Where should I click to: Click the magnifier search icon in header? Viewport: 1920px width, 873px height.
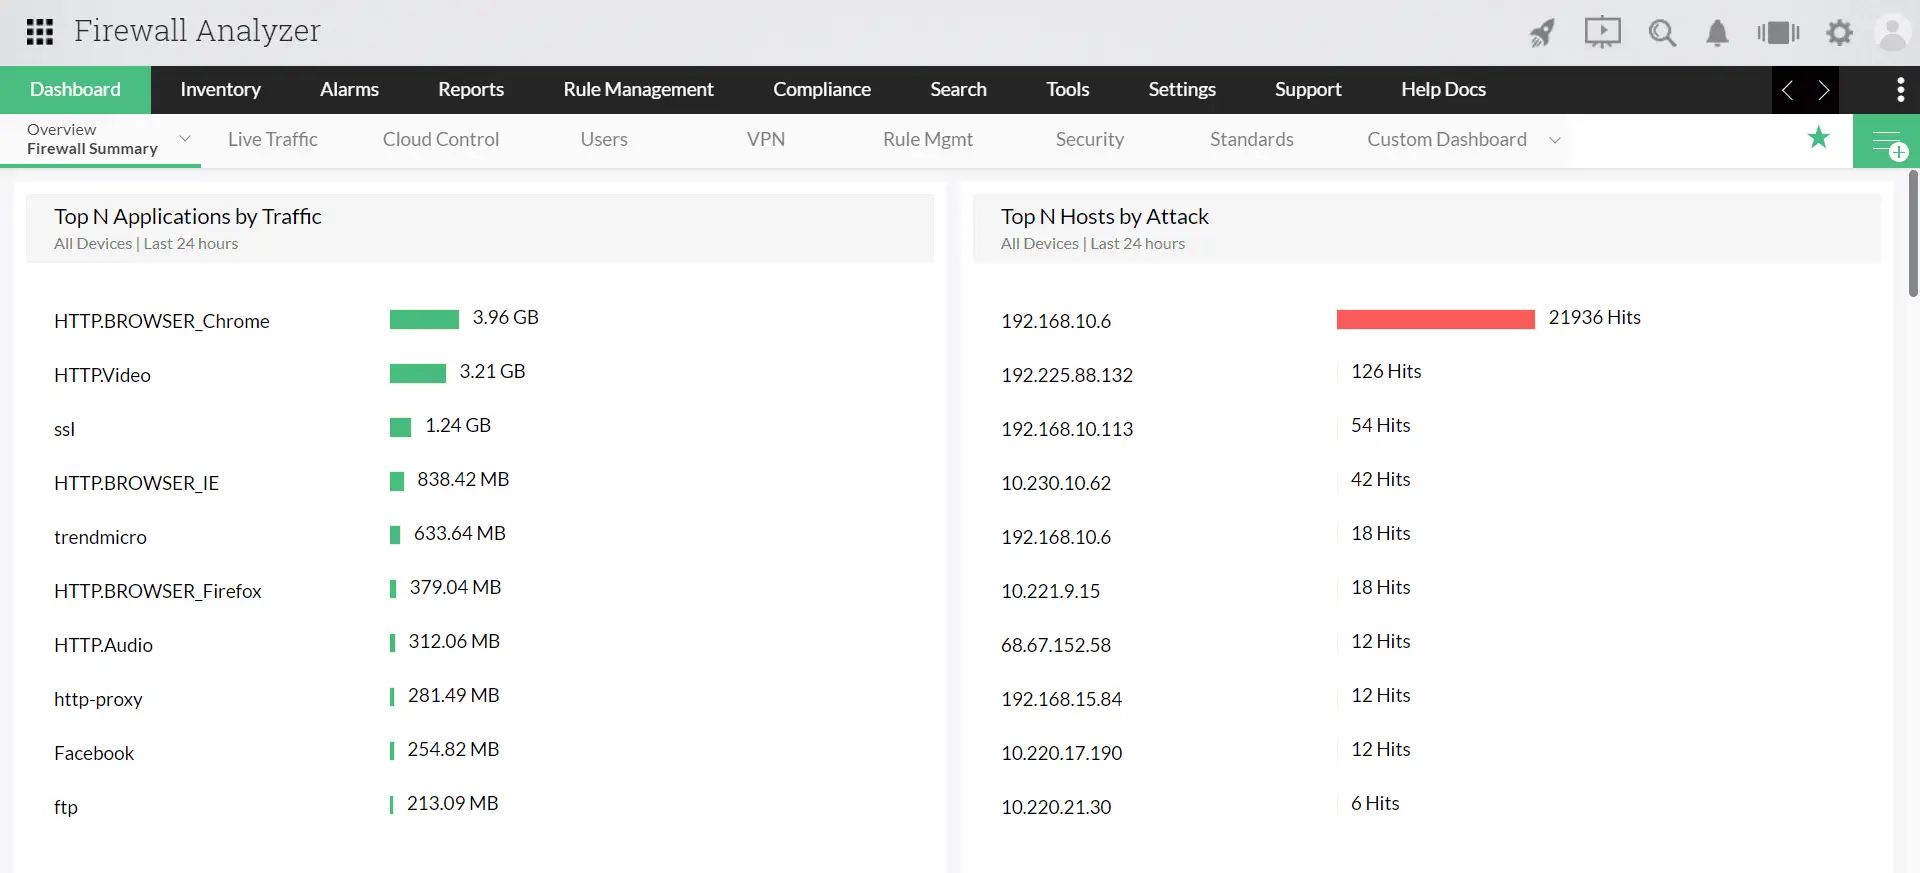click(x=1662, y=33)
